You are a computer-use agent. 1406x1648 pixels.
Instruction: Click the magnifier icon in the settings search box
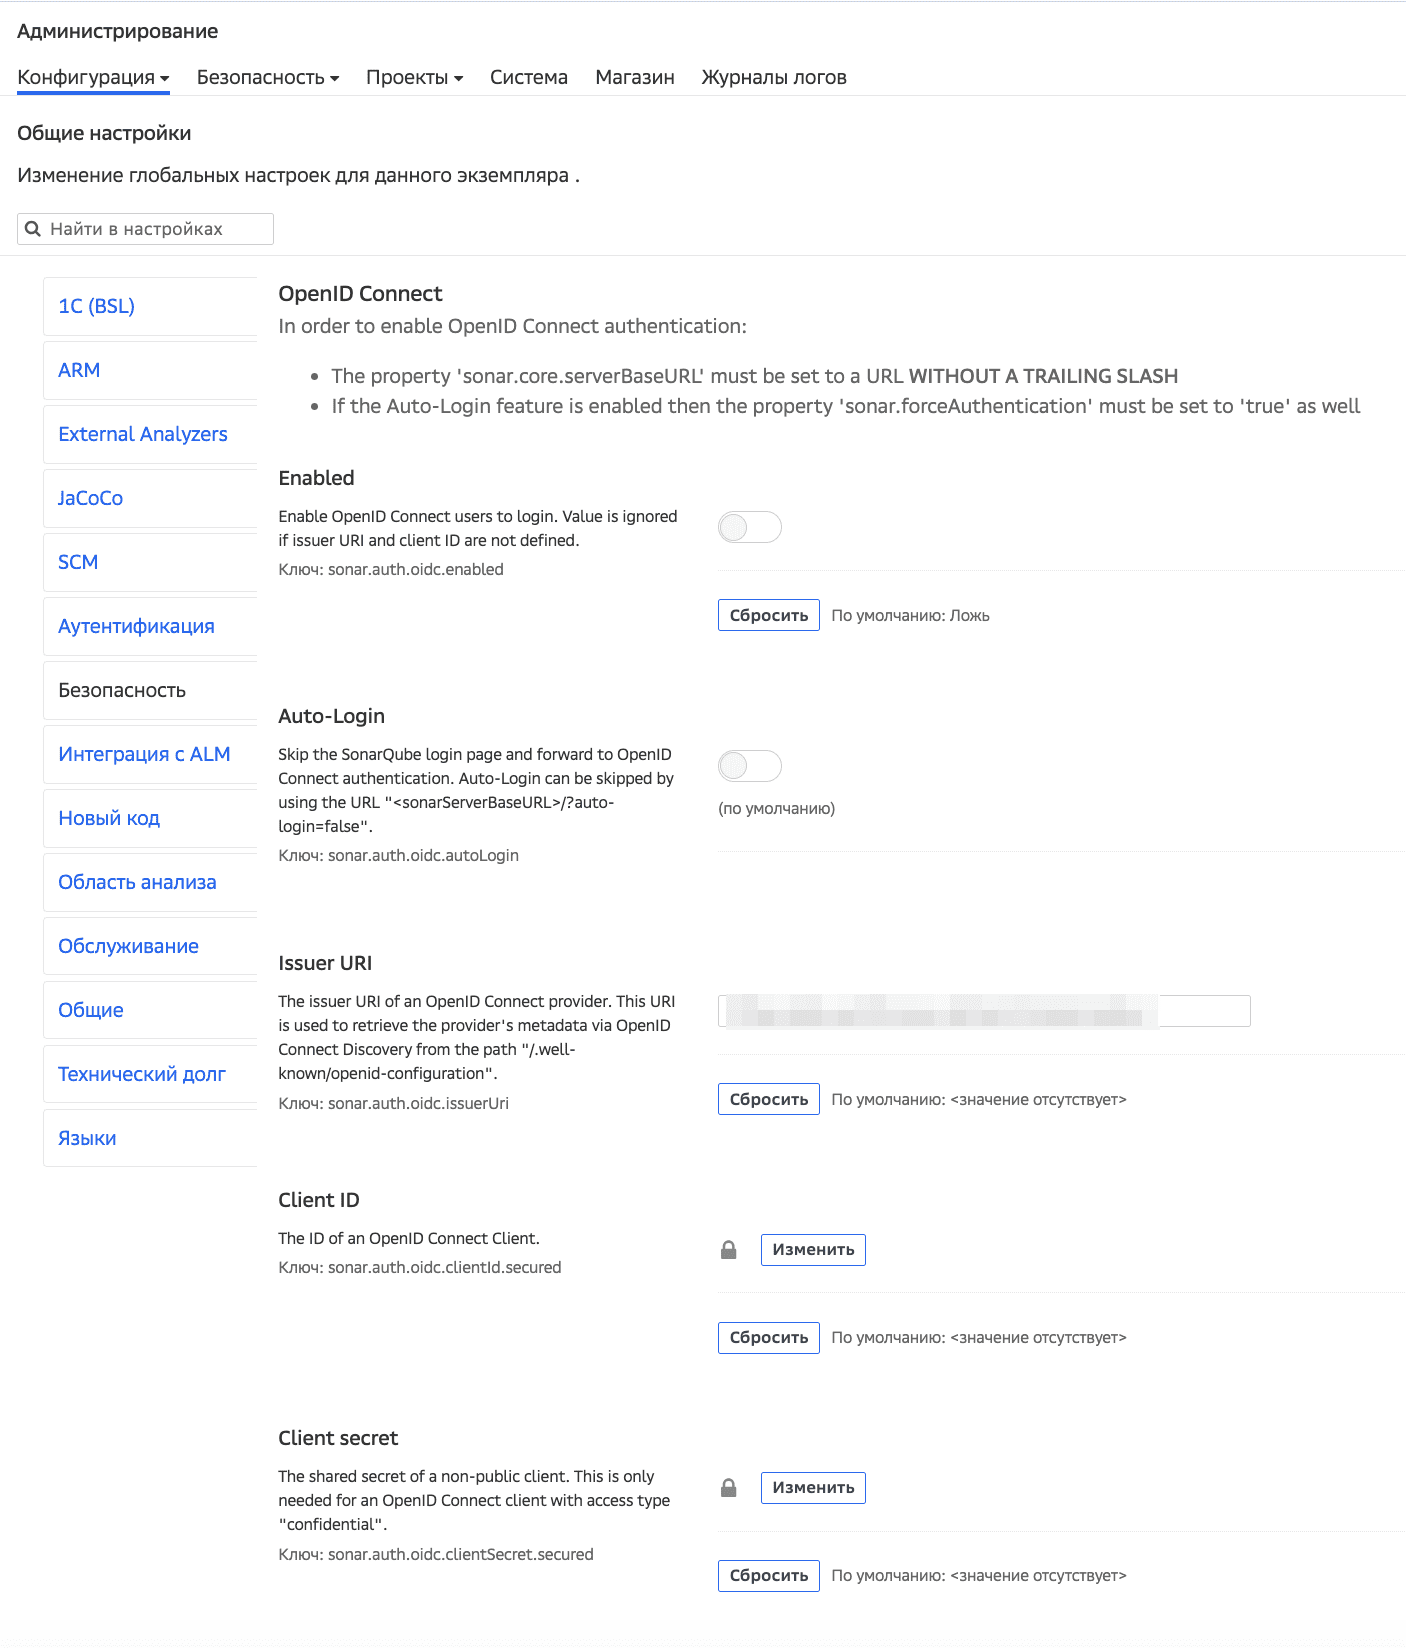pyautogui.click(x=33, y=228)
